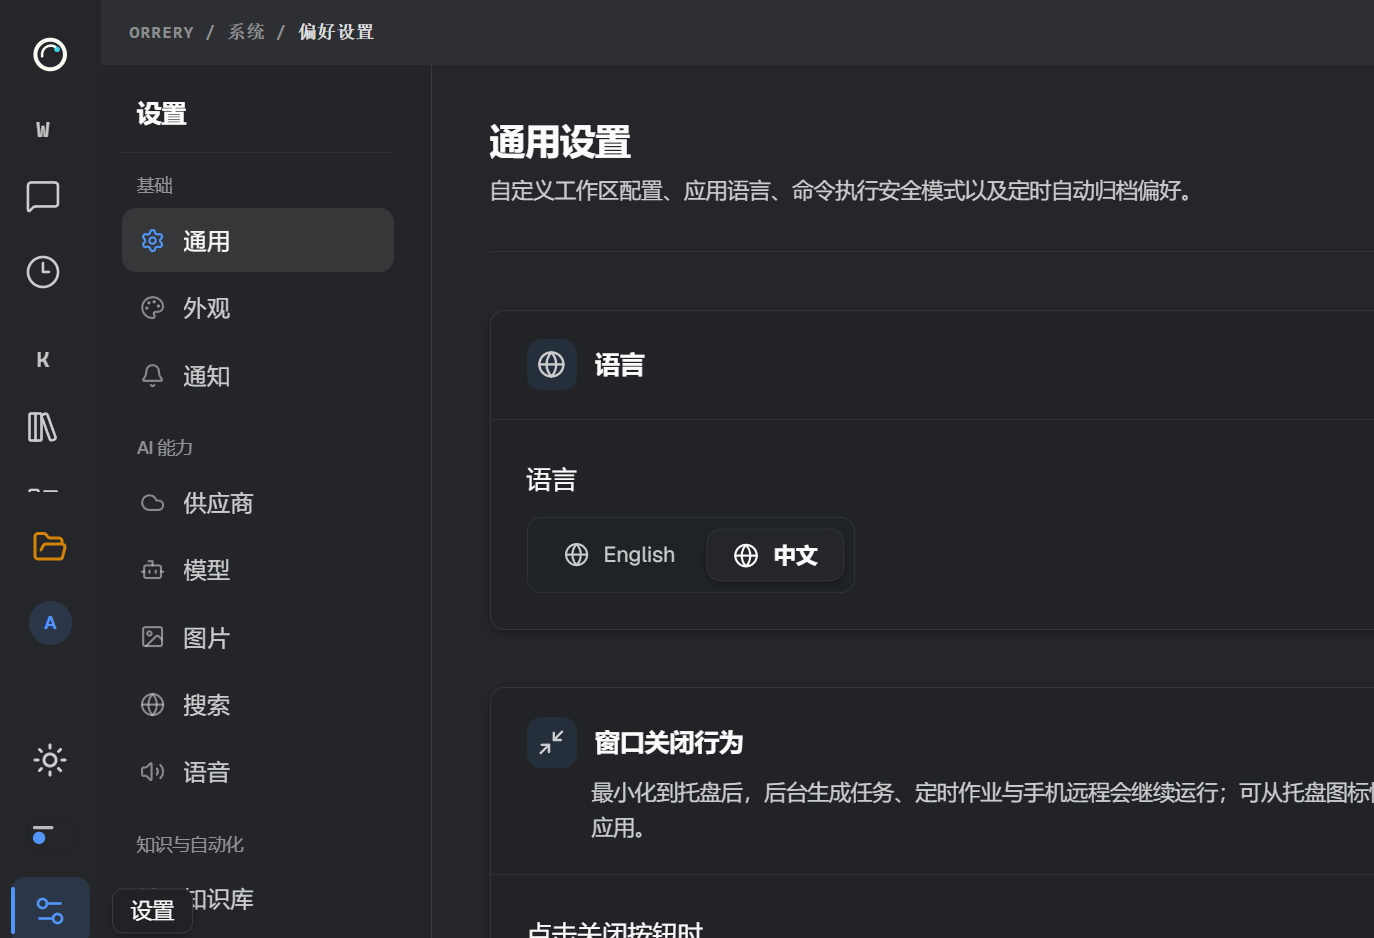1374x938 pixels.
Task: Switch language to English
Action: pyautogui.click(x=620, y=555)
